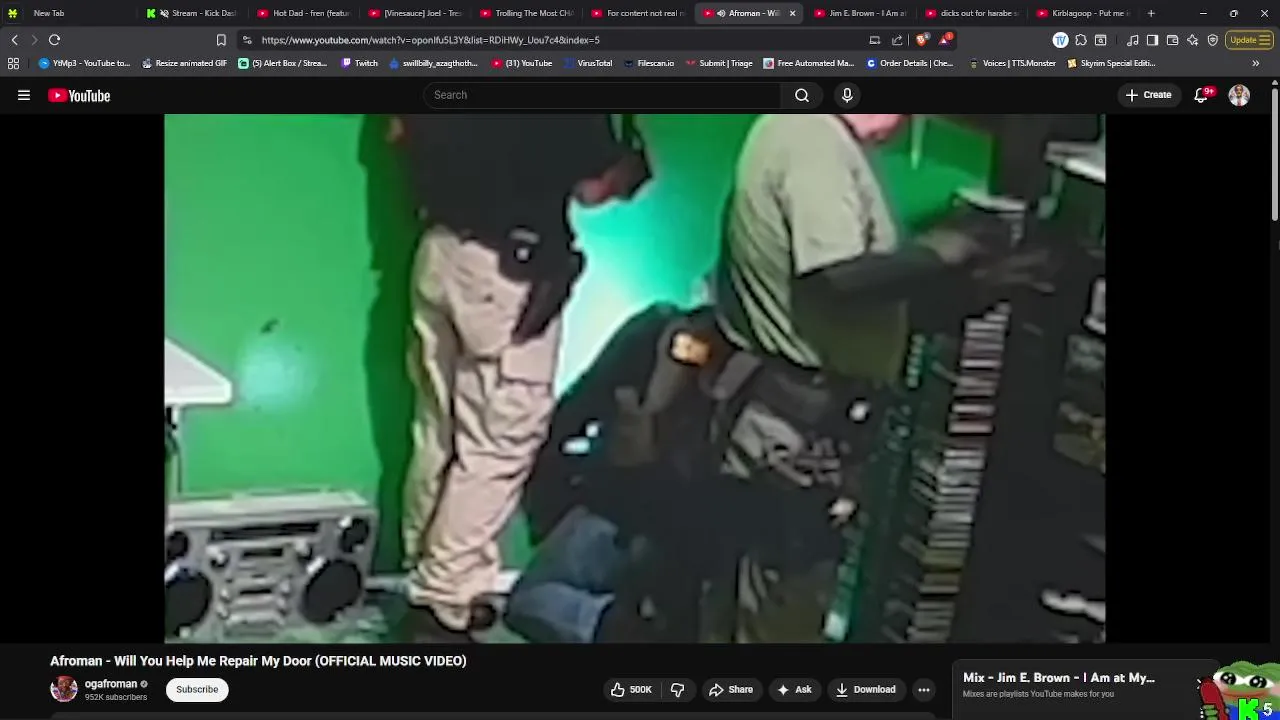The width and height of the screenshot is (1280, 720).
Task: Click the YouTube search magnifier button
Action: pos(802,95)
